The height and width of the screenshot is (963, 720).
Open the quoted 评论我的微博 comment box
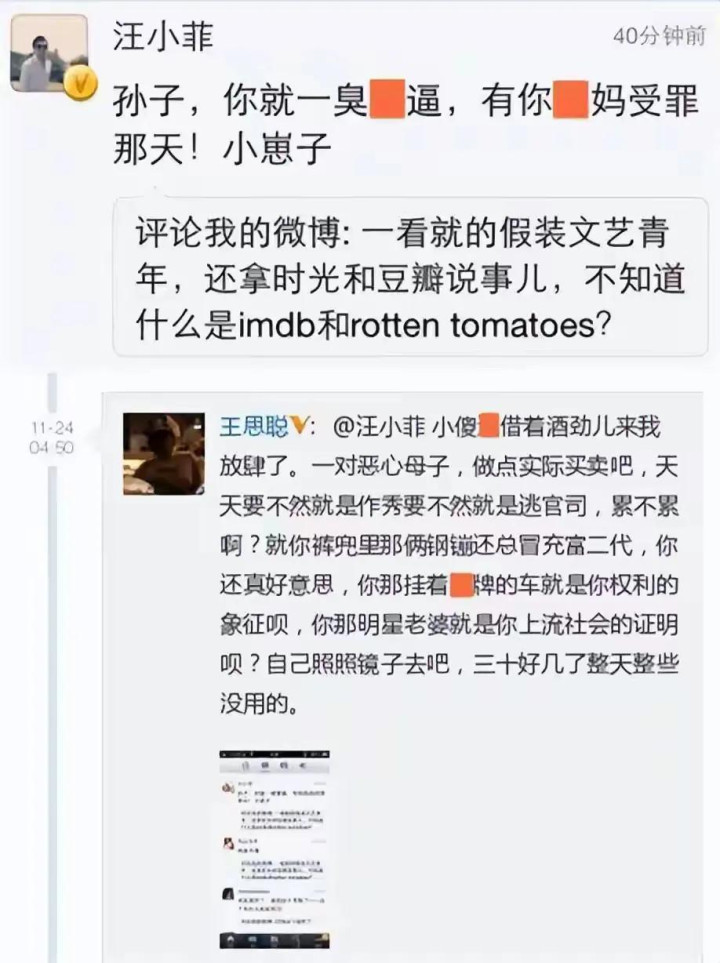pos(410,278)
